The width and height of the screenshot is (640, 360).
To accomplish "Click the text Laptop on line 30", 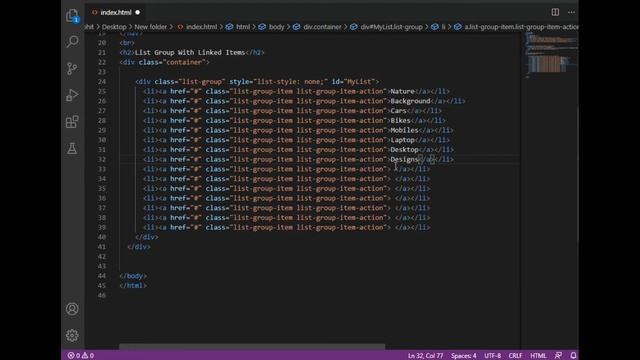I will tap(402, 140).
